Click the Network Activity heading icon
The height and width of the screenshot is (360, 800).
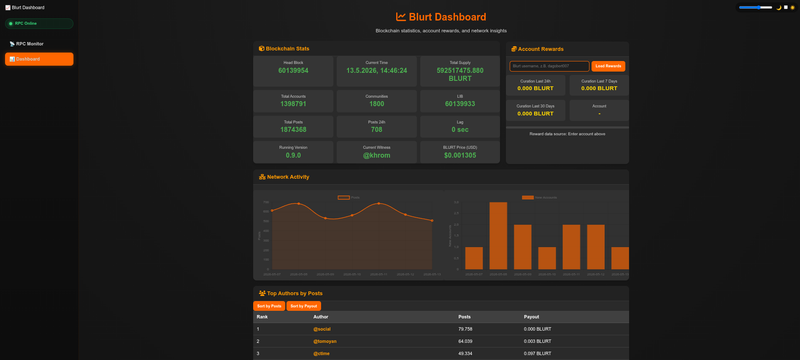point(262,177)
